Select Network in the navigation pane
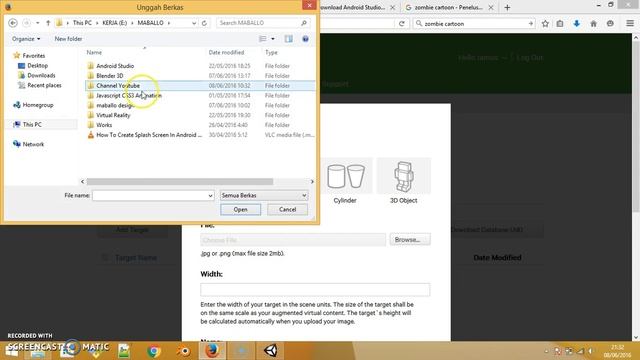 click(x=33, y=144)
